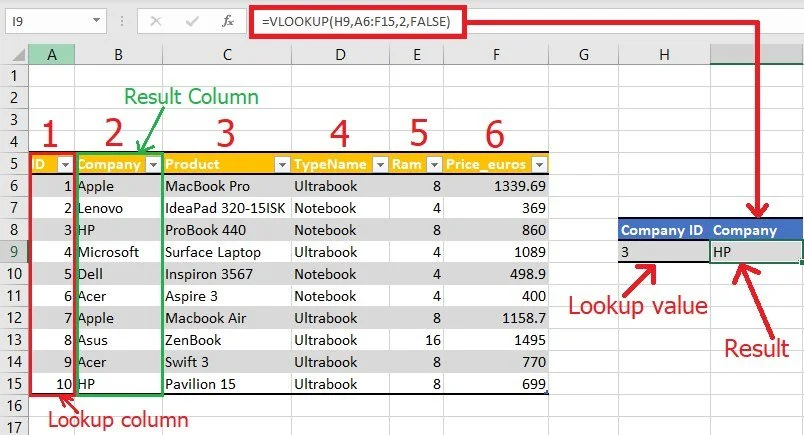The image size is (804, 435).
Task: Click the cell containing Surface Laptop
Action: [x=227, y=252]
